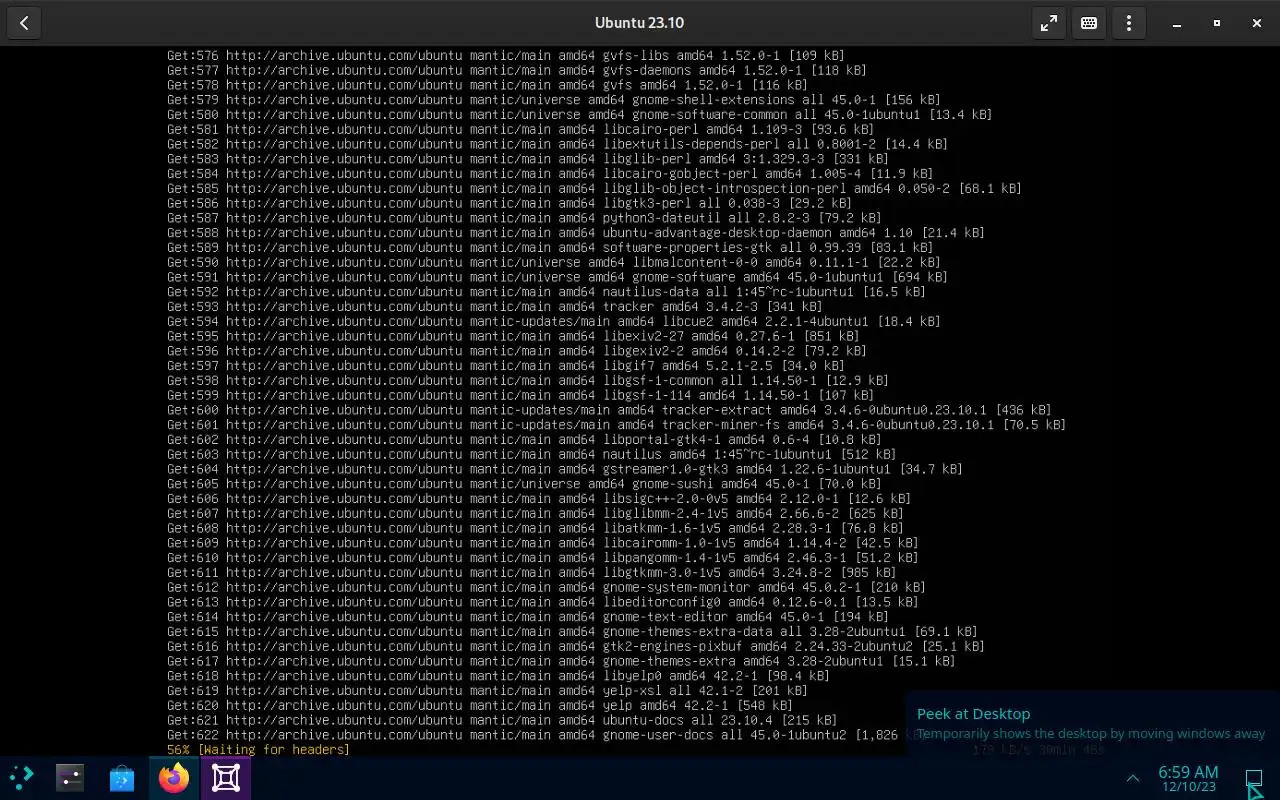
Task: Launch the software store from the taskbar
Action: point(122,778)
